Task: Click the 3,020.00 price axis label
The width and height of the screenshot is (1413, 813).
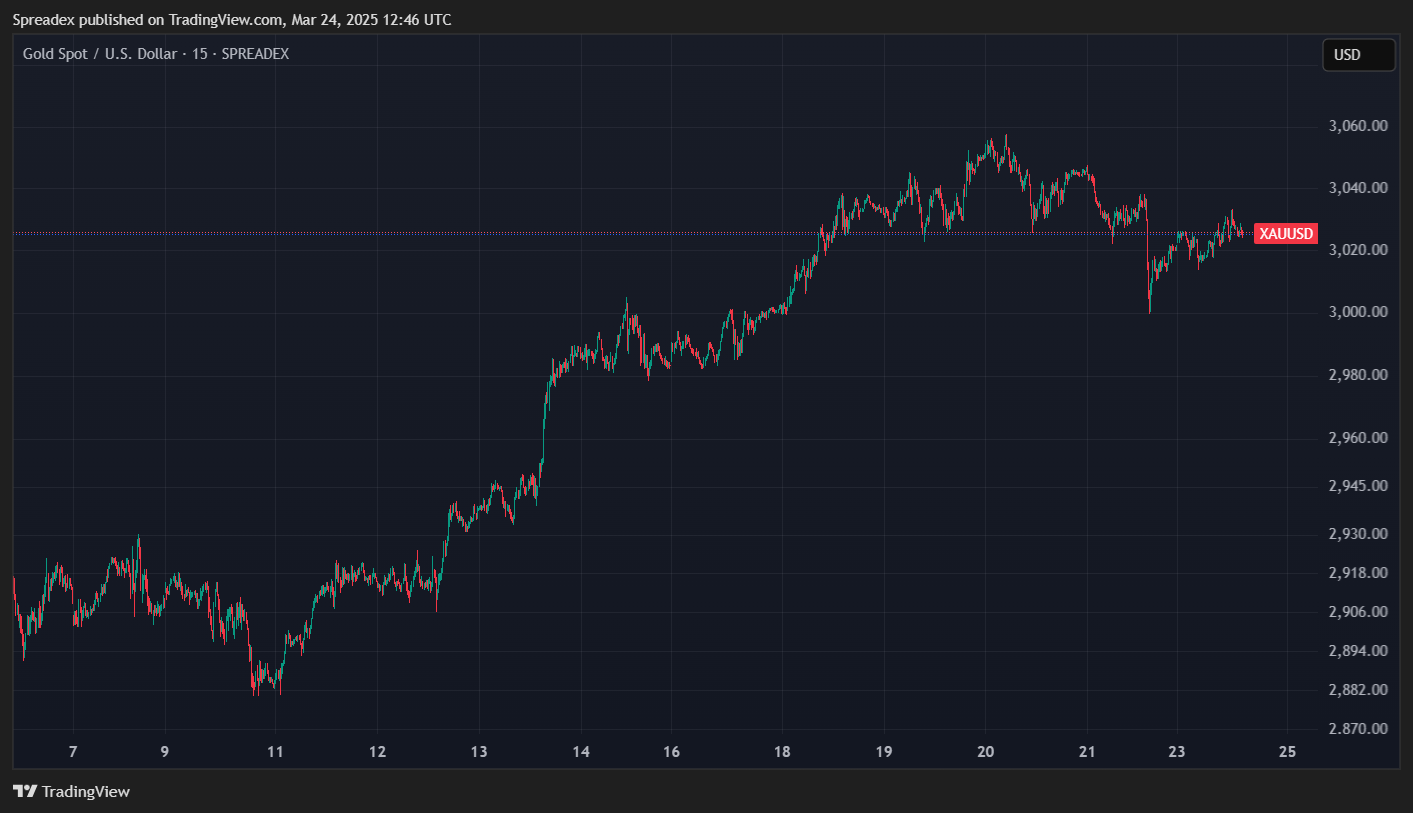Action: [1358, 250]
